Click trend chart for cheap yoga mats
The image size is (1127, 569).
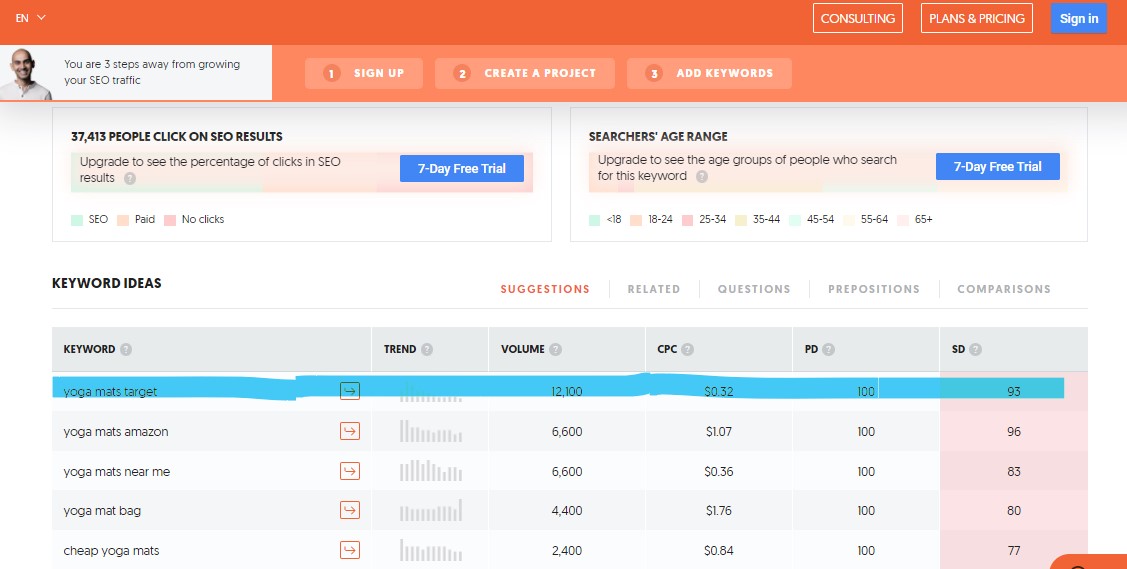pos(431,550)
